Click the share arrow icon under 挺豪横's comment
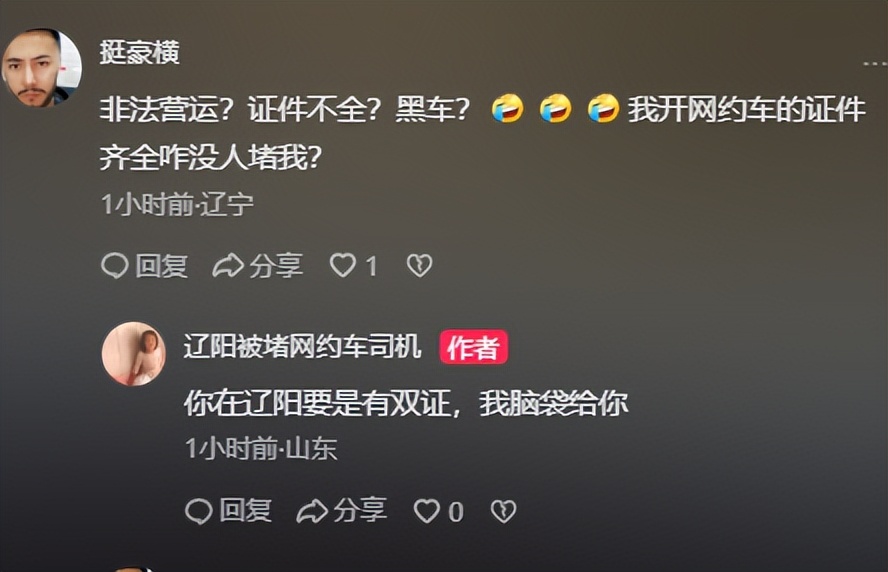Viewport: 888px width, 572px height. 228,265
